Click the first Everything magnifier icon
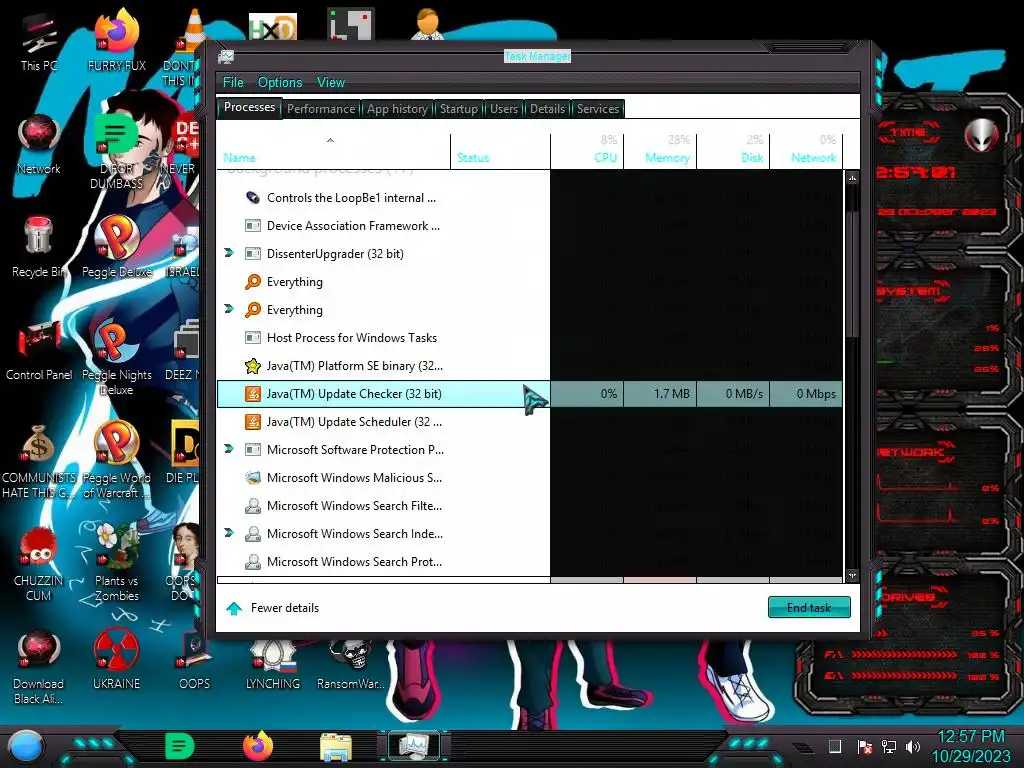The height and width of the screenshot is (768, 1024). (253, 281)
